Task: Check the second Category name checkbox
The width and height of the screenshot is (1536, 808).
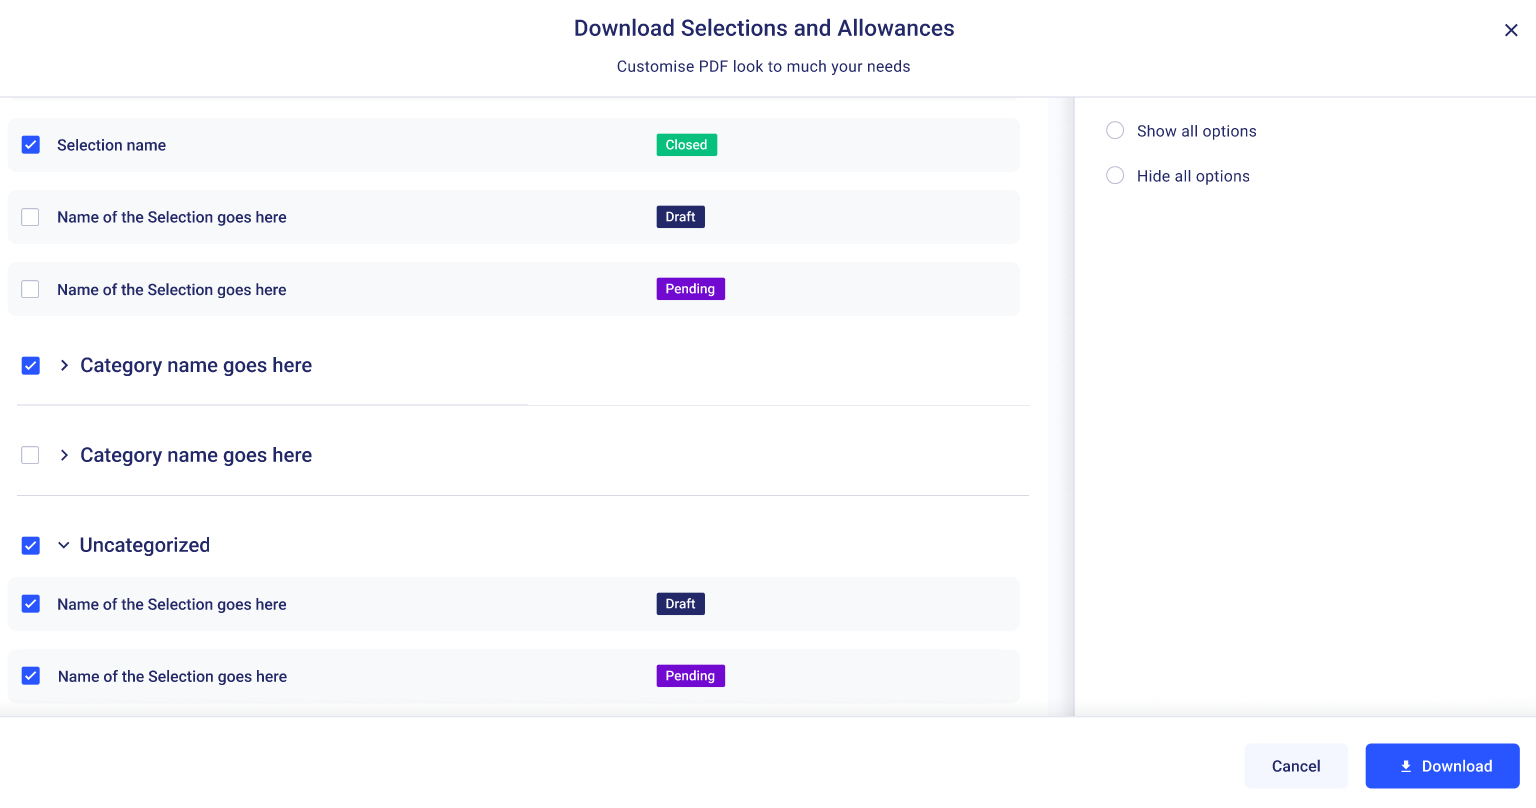Action: click(x=31, y=455)
